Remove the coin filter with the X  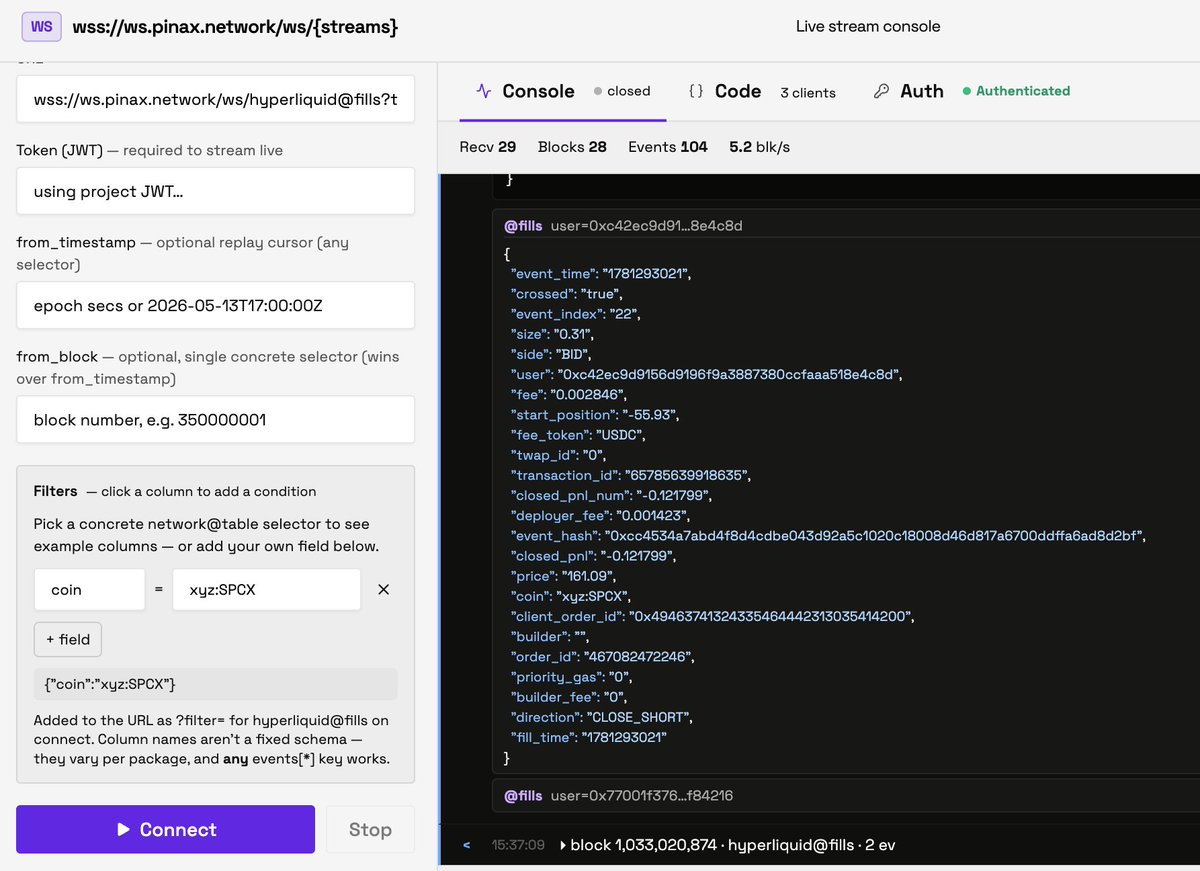pos(383,590)
